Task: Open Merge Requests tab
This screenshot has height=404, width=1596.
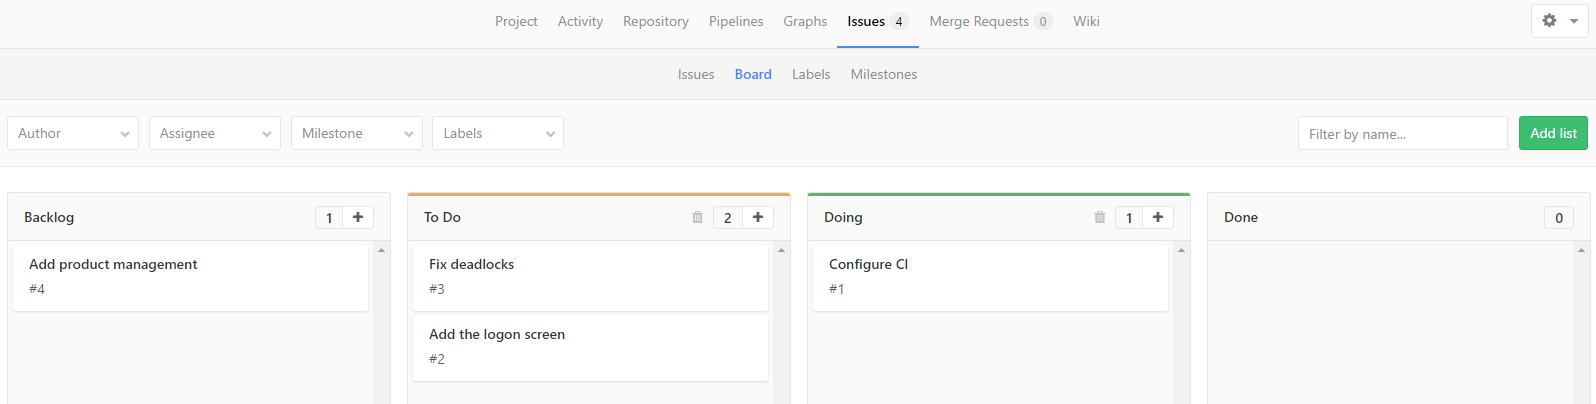Action: (990, 22)
